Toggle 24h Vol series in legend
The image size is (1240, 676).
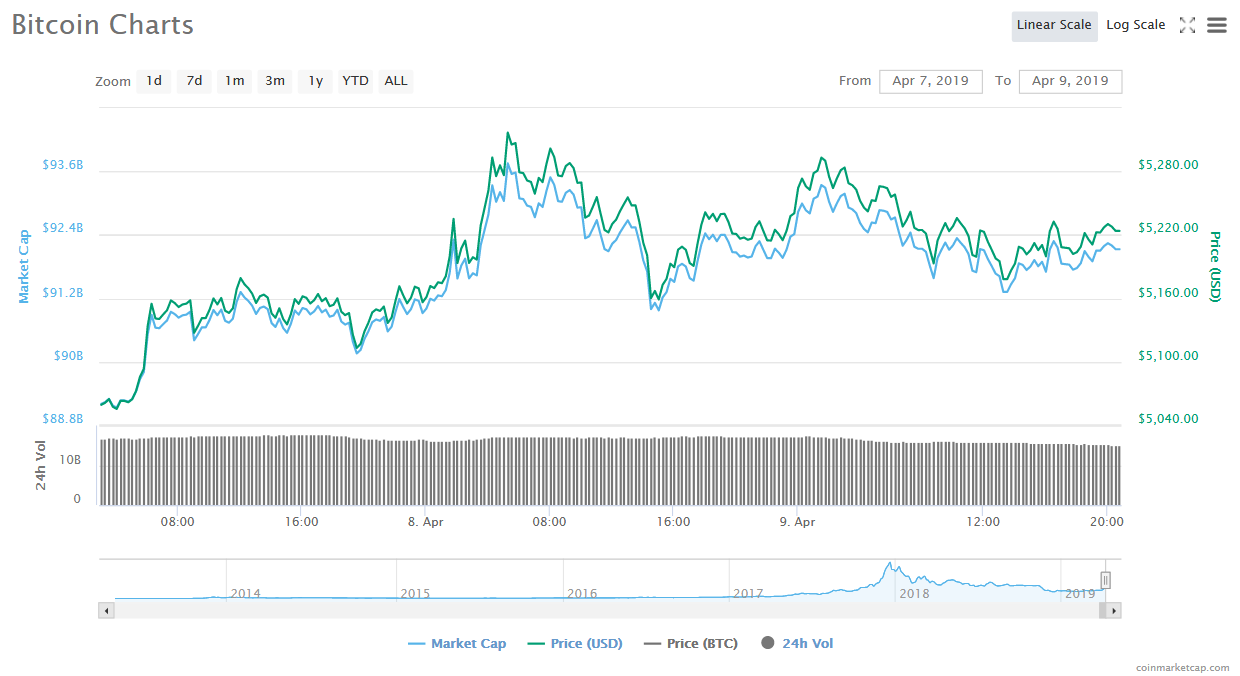797,643
